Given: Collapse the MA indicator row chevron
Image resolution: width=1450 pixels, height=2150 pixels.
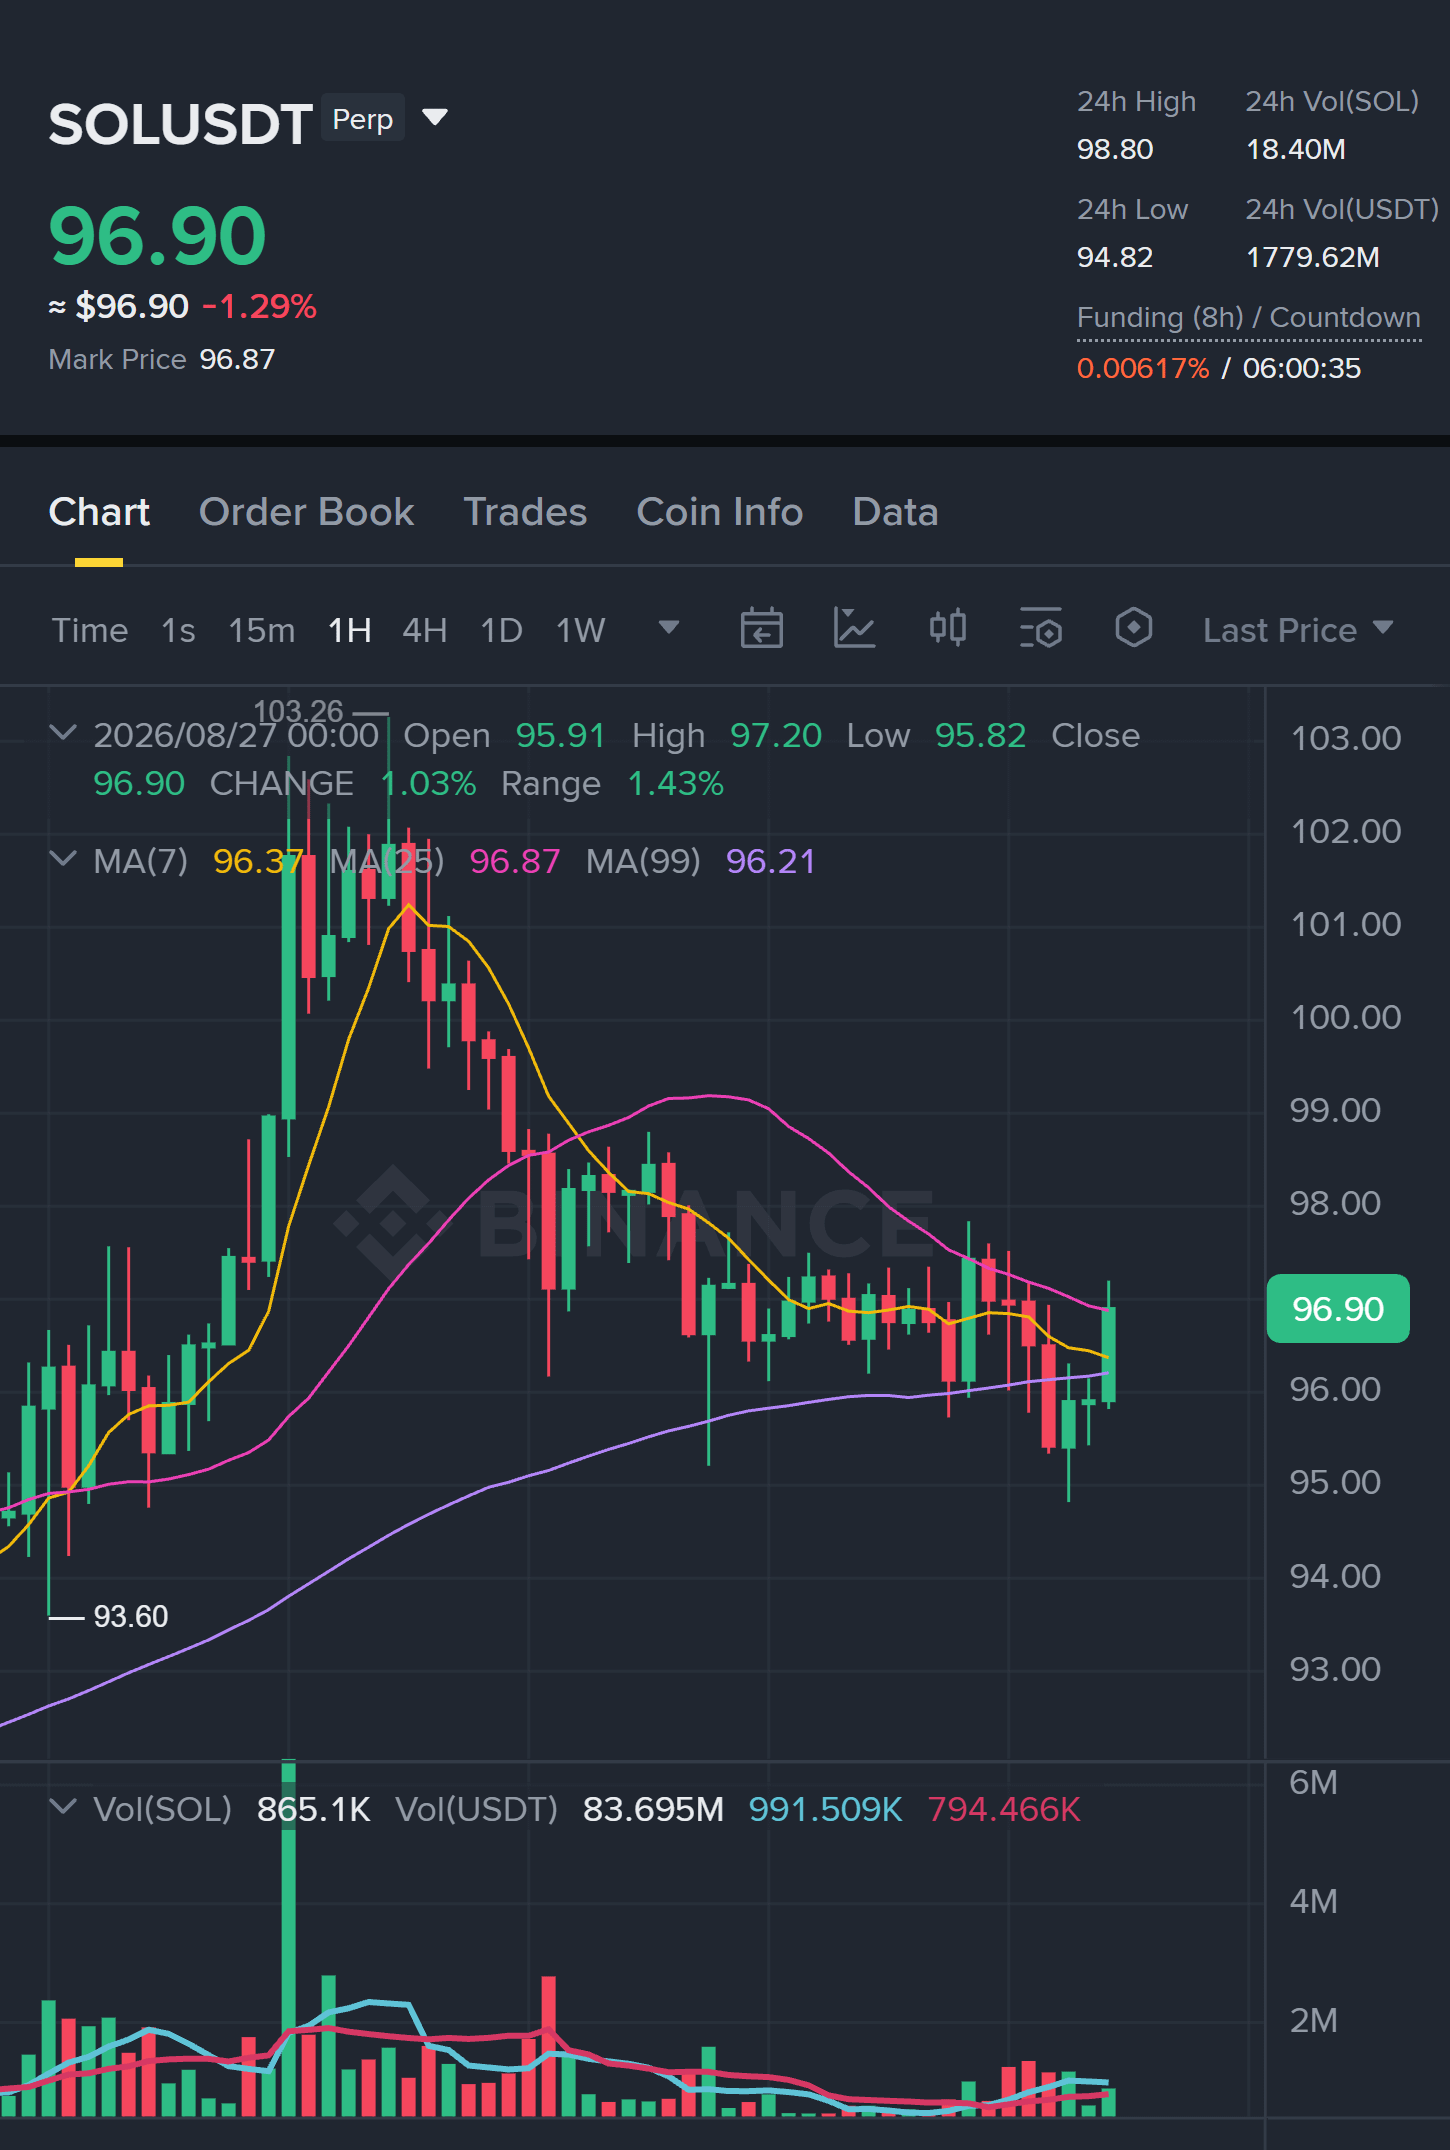Looking at the screenshot, I should 63,859.
